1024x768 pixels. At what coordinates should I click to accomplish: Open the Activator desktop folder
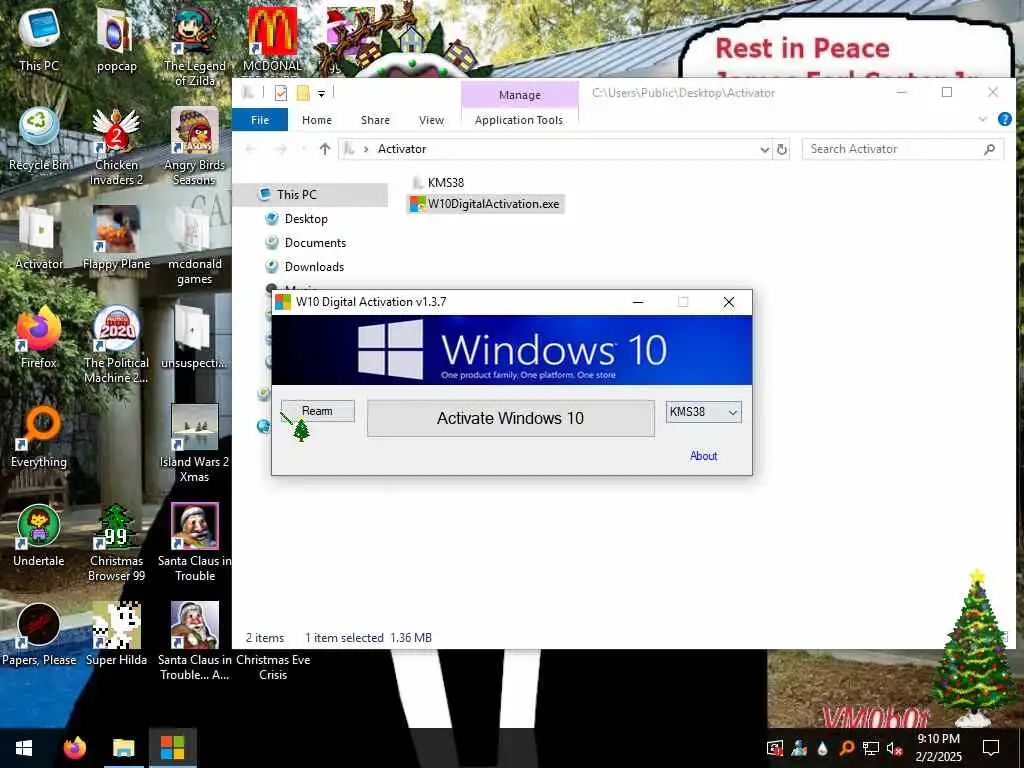[x=39, y=238]
